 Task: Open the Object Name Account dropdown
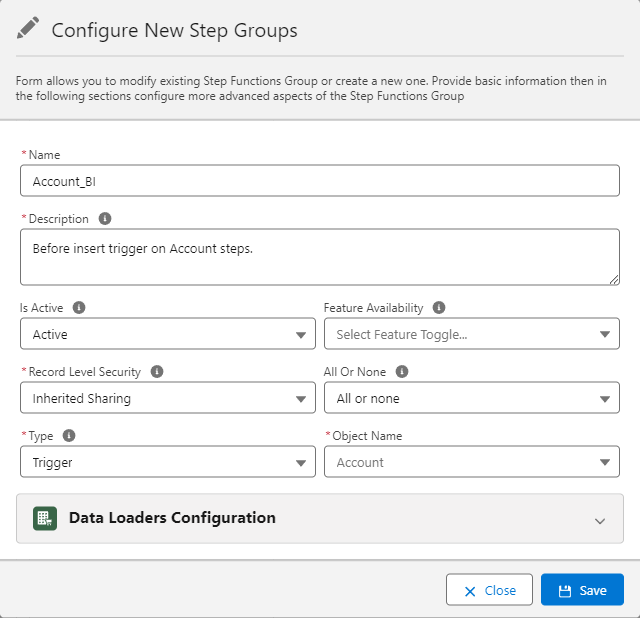(472, 462)
